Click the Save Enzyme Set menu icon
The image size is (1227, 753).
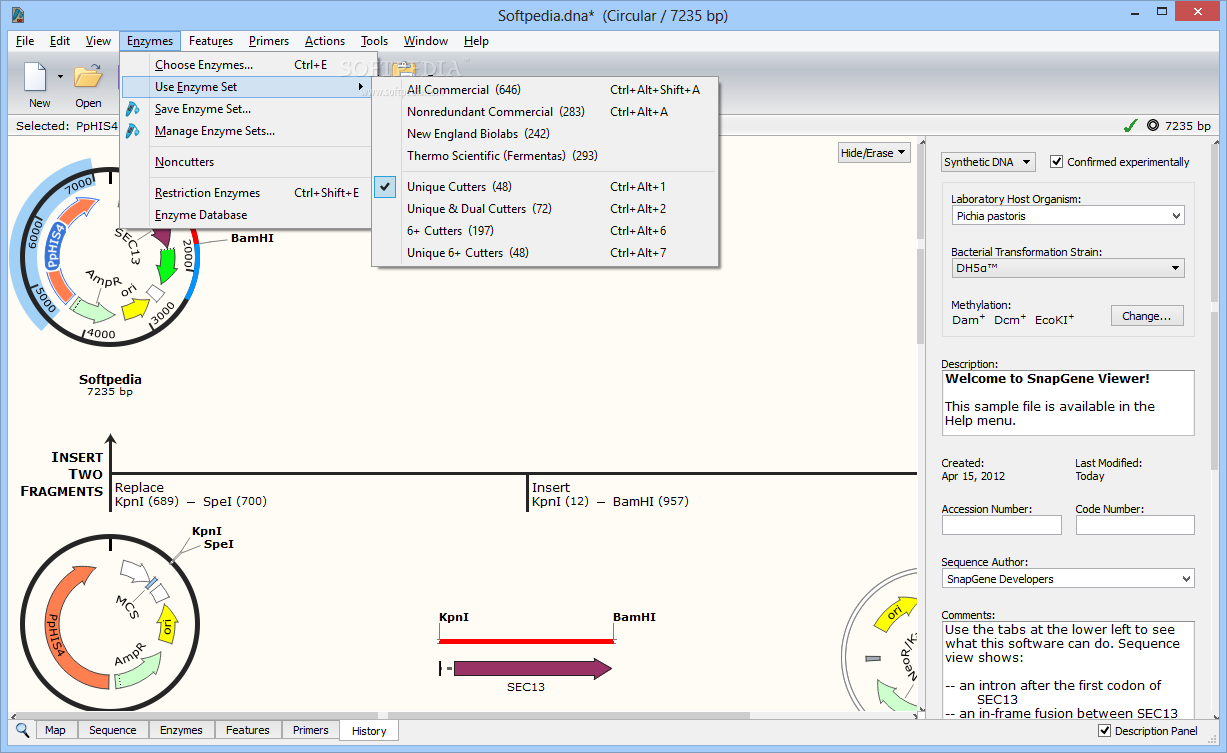click(x=133, y=109)
